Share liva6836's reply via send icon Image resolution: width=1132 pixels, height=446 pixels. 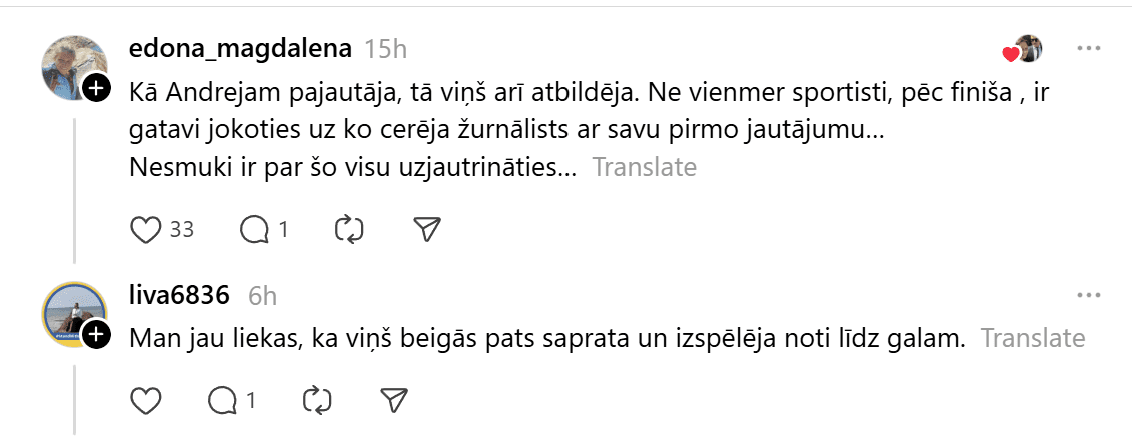pos(395,401)
